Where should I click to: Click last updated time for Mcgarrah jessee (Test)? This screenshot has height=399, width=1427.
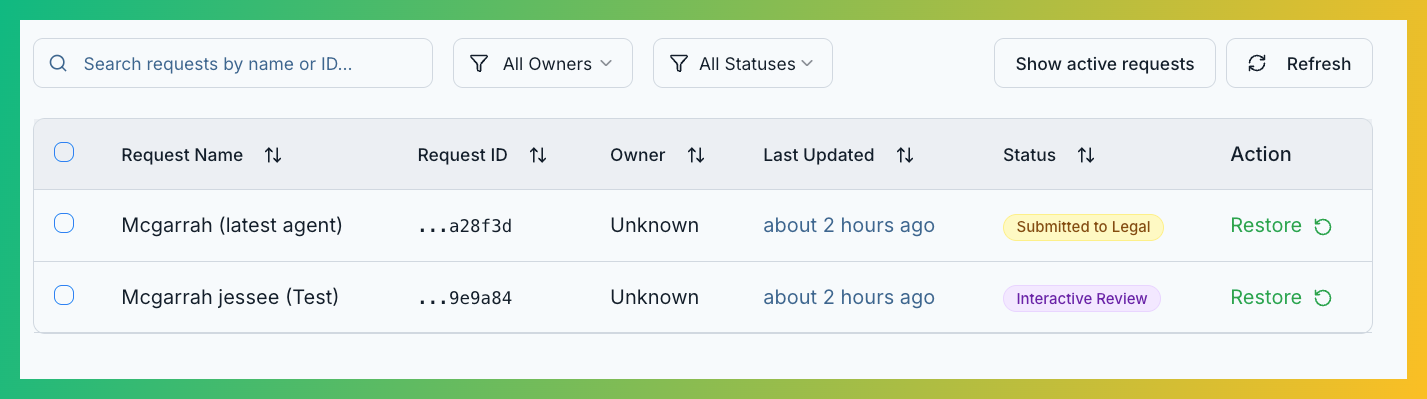[849, 297]
